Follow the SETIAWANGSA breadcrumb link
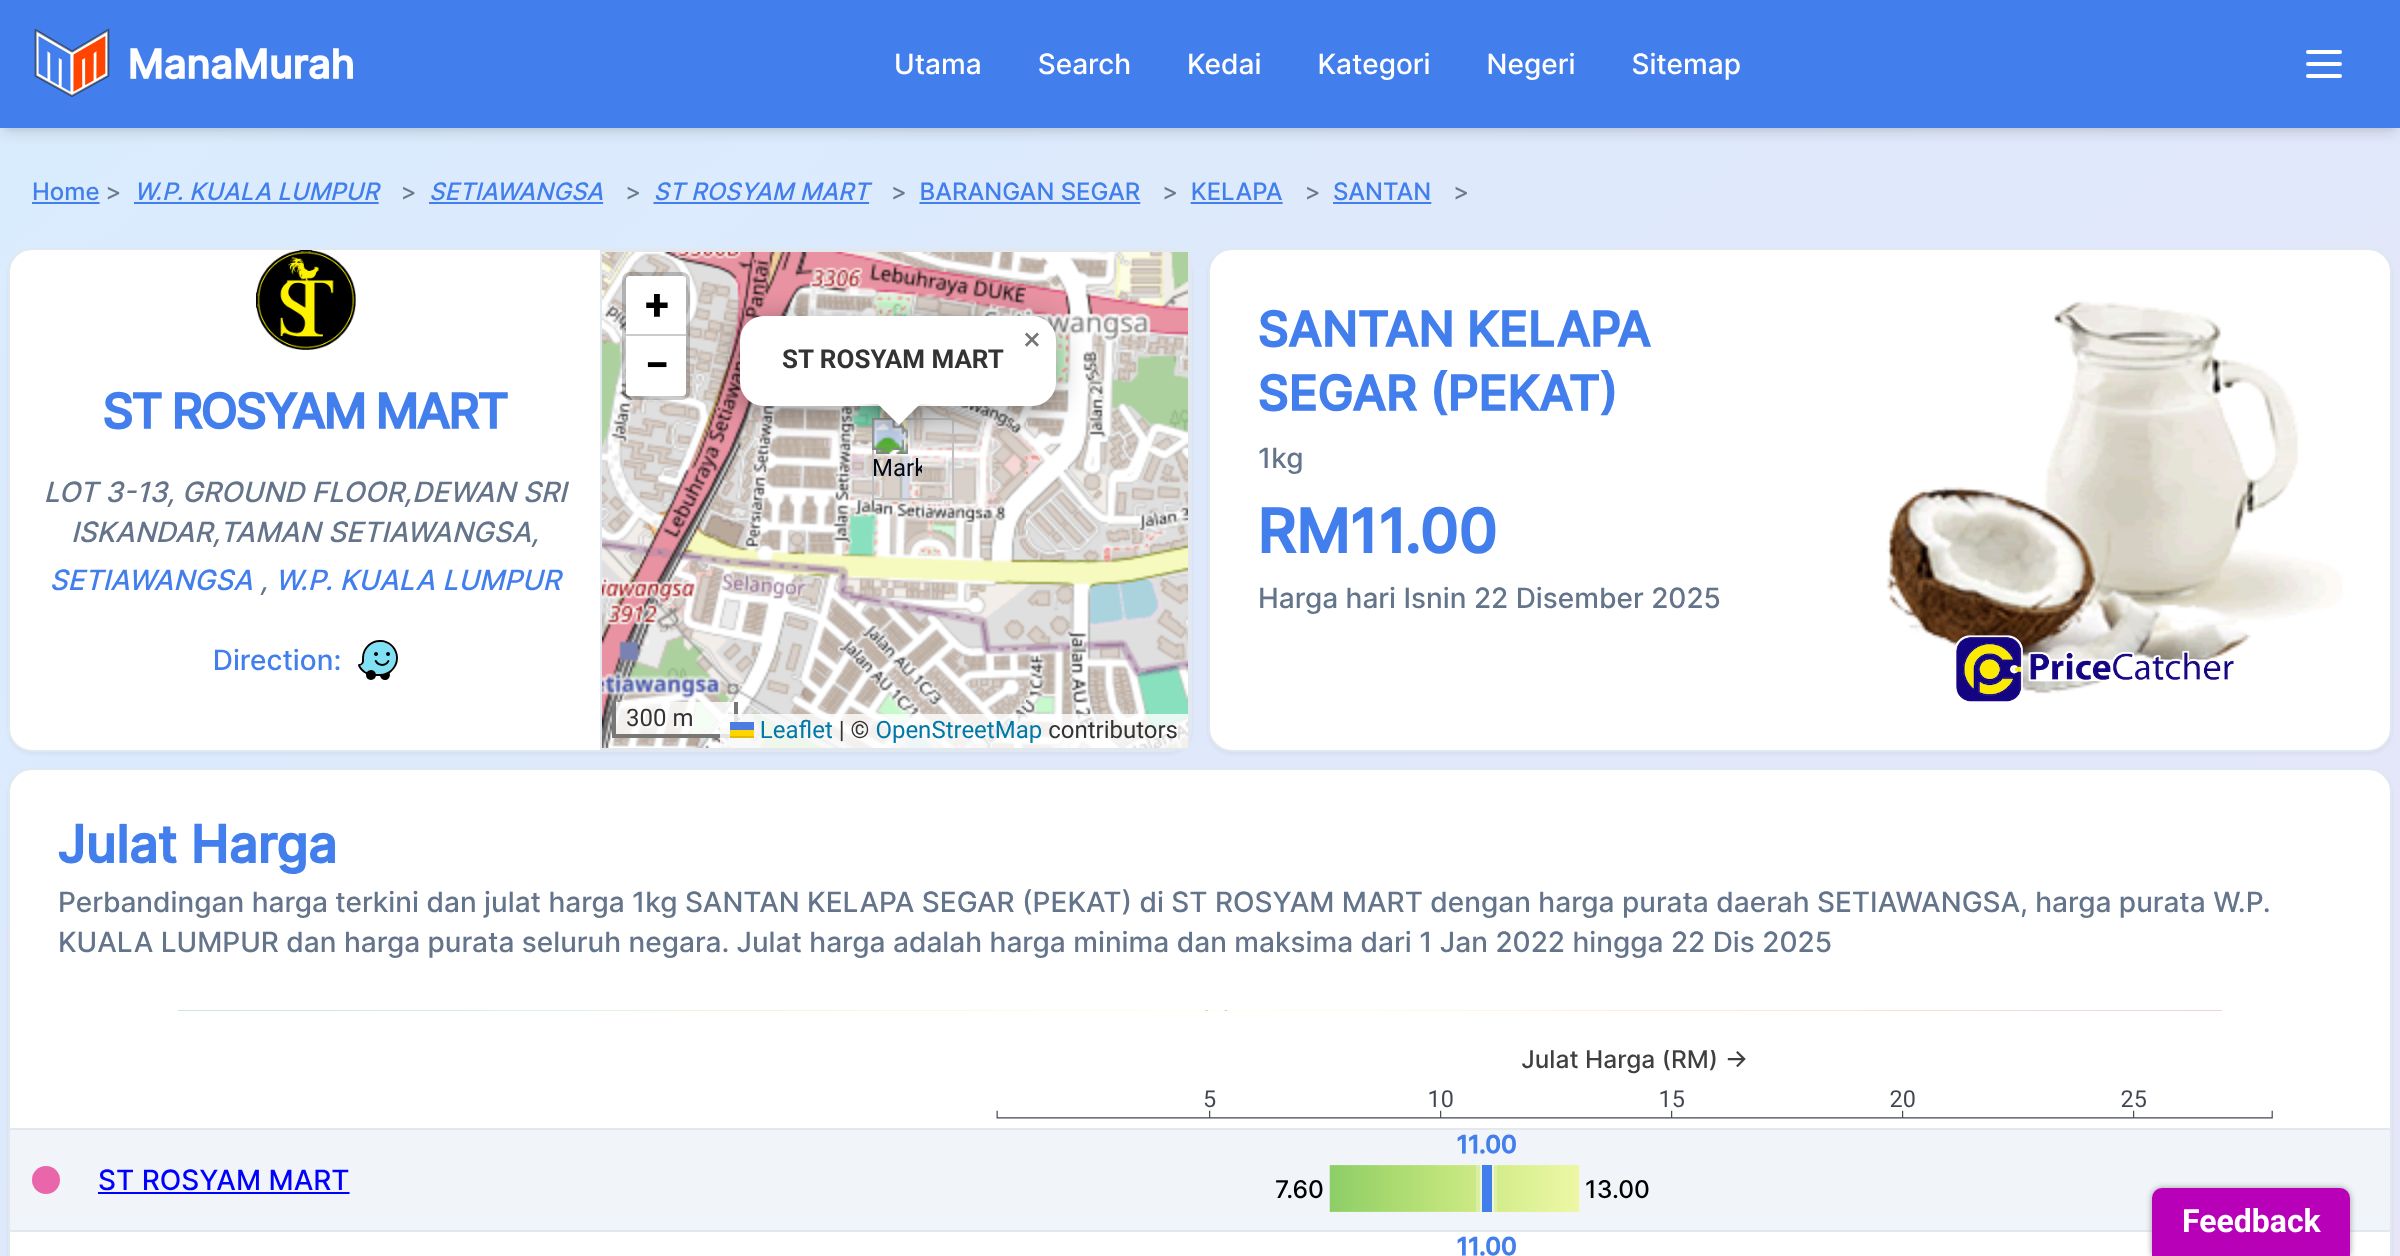This screenshot has width=2400, height=1256. (516, 191)
